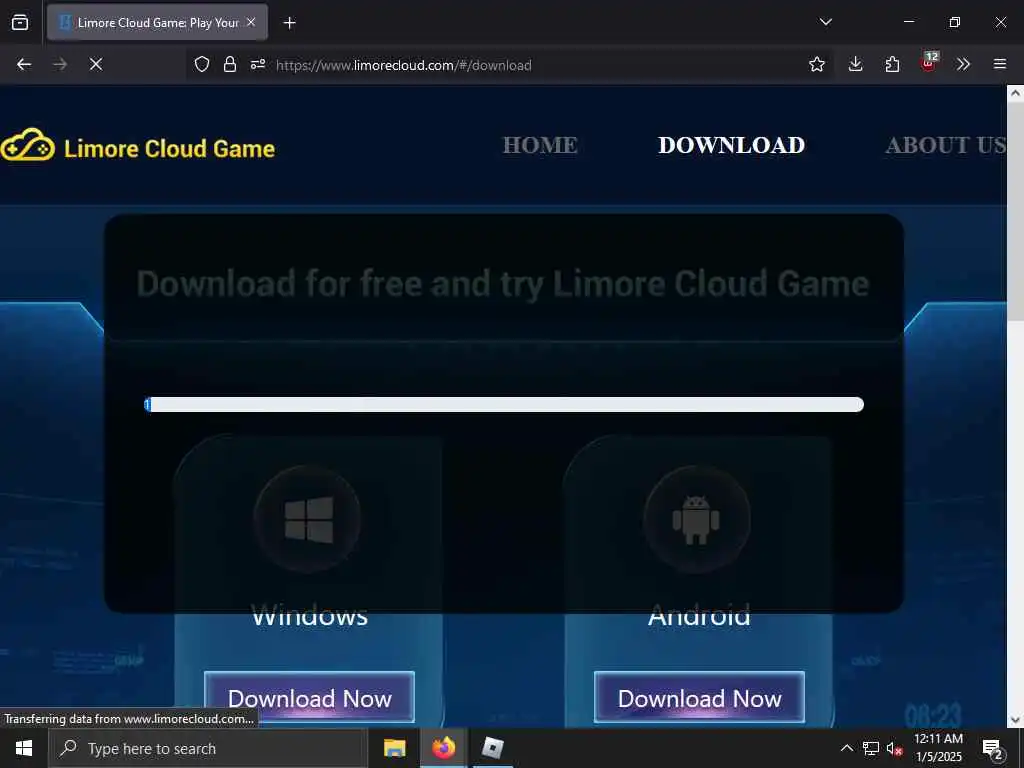View site security padlock info
This screenshot has width=1024, height=768.
click(x=230, y=64)
